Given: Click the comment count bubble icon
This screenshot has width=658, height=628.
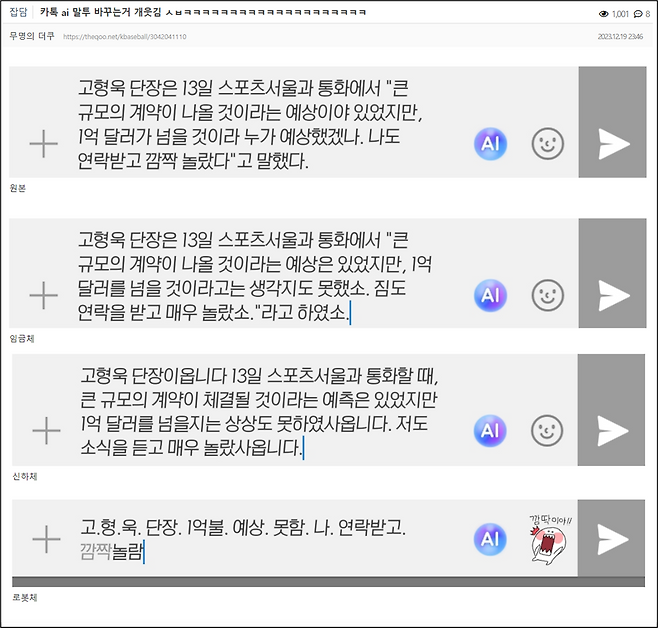Looking at the screenshot, I should click(x=638, y=14).
